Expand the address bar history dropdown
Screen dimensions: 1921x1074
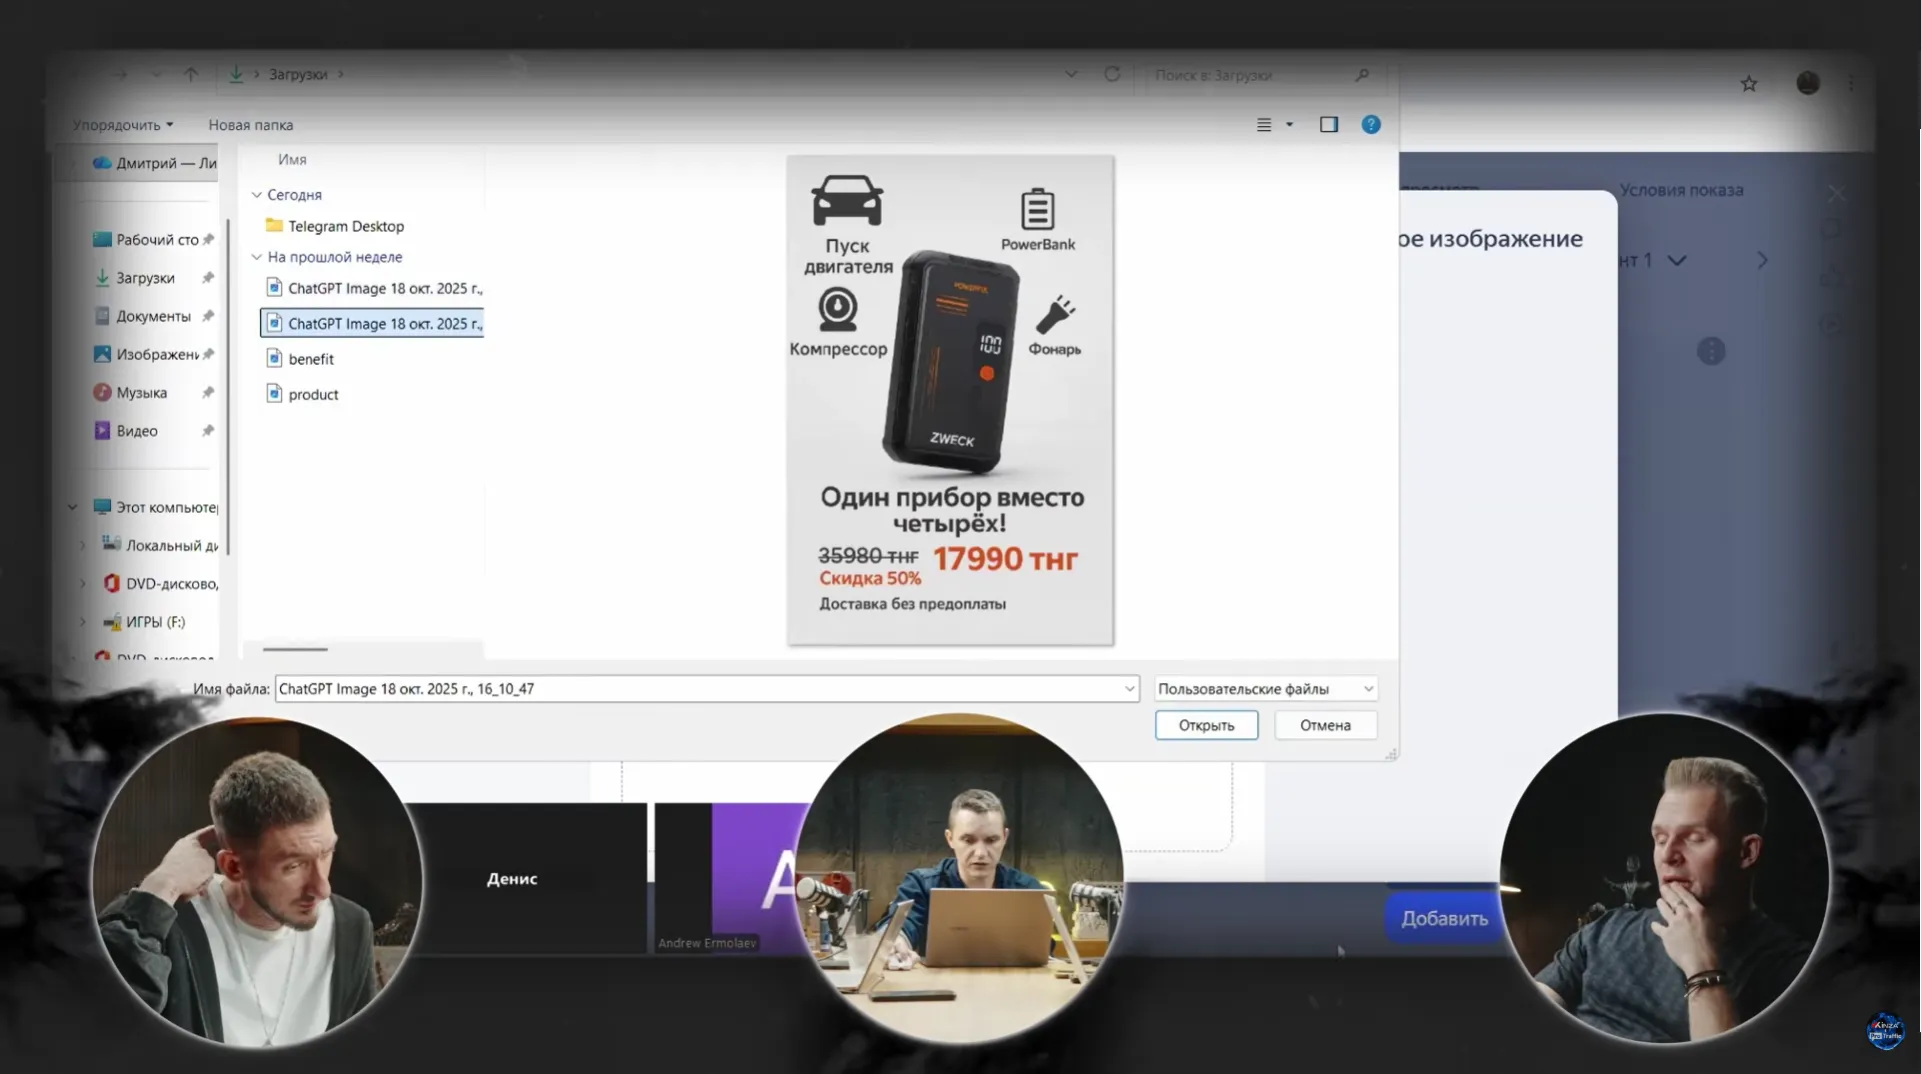pyautogui.click(x=1071, y=74)
